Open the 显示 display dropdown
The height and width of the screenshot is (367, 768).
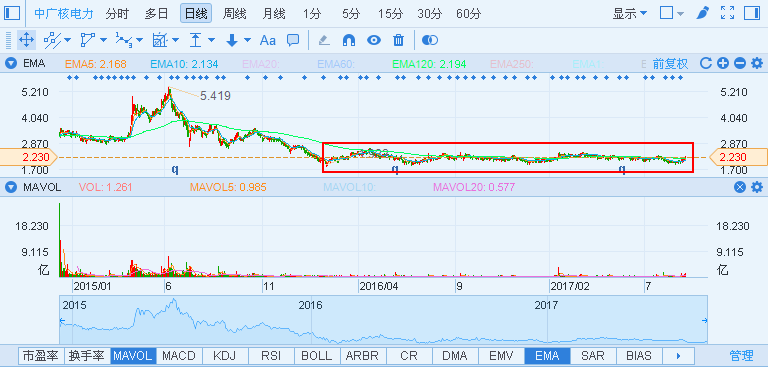[x=630, y=13]
